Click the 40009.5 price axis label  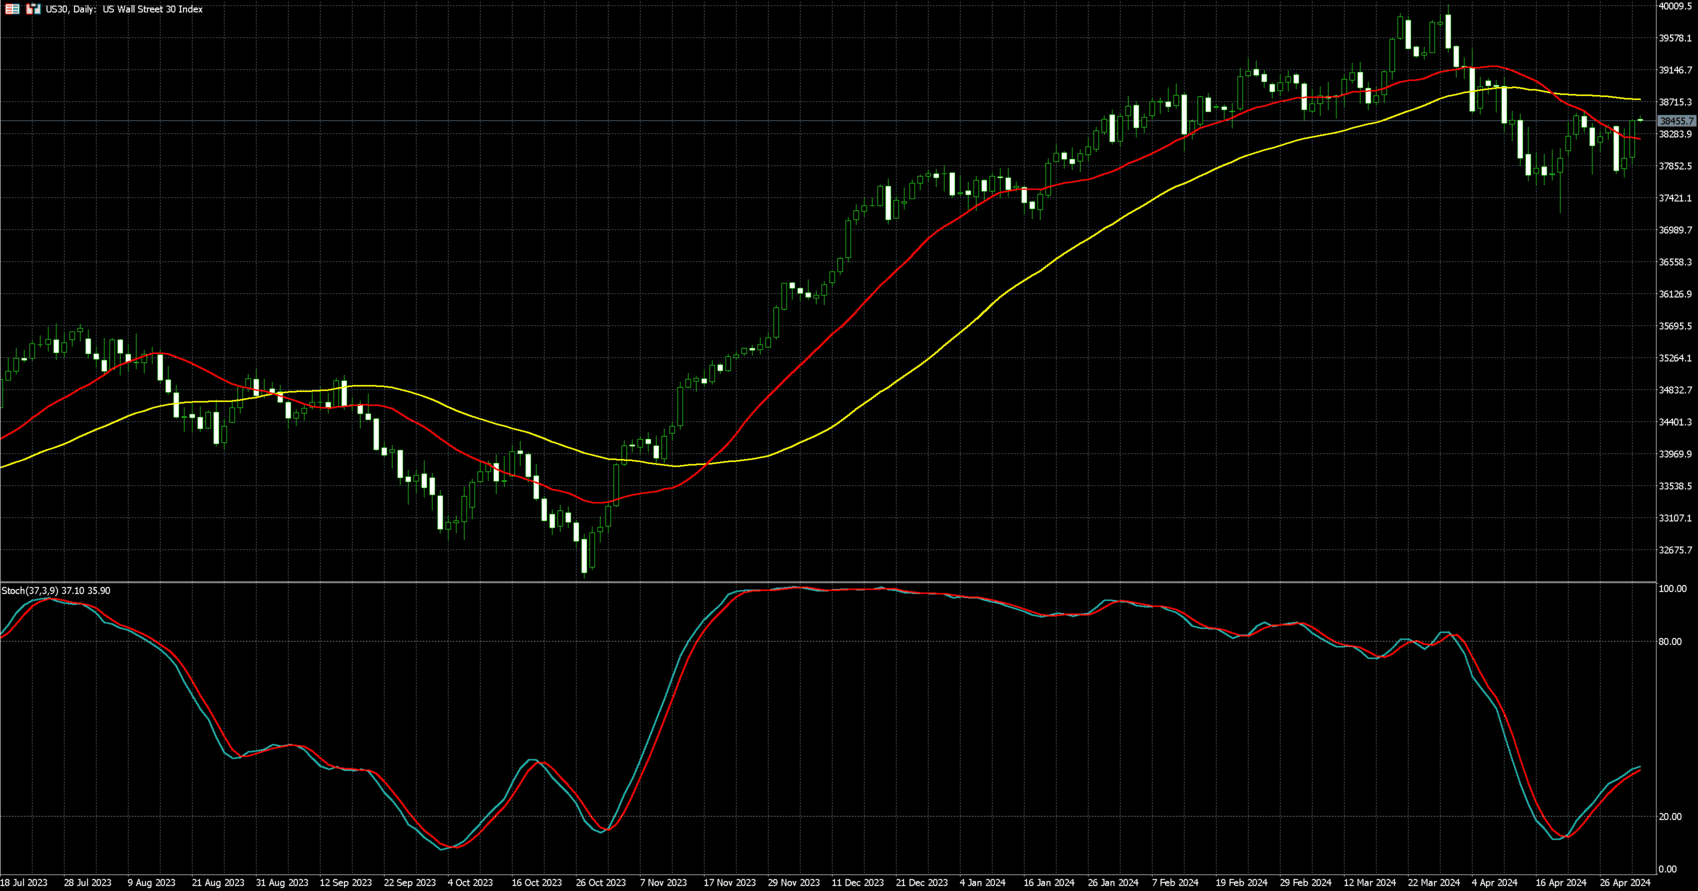(x=1675, y=6)
